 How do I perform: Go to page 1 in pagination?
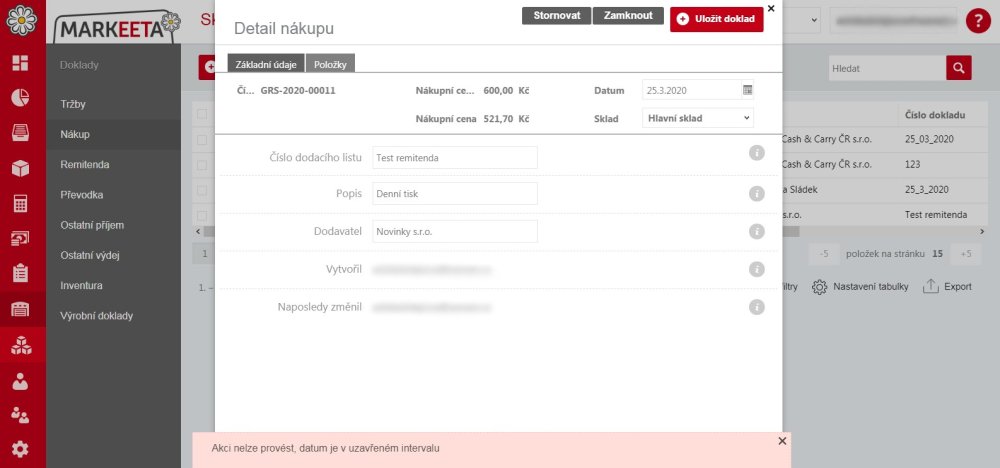click(204, 254)
